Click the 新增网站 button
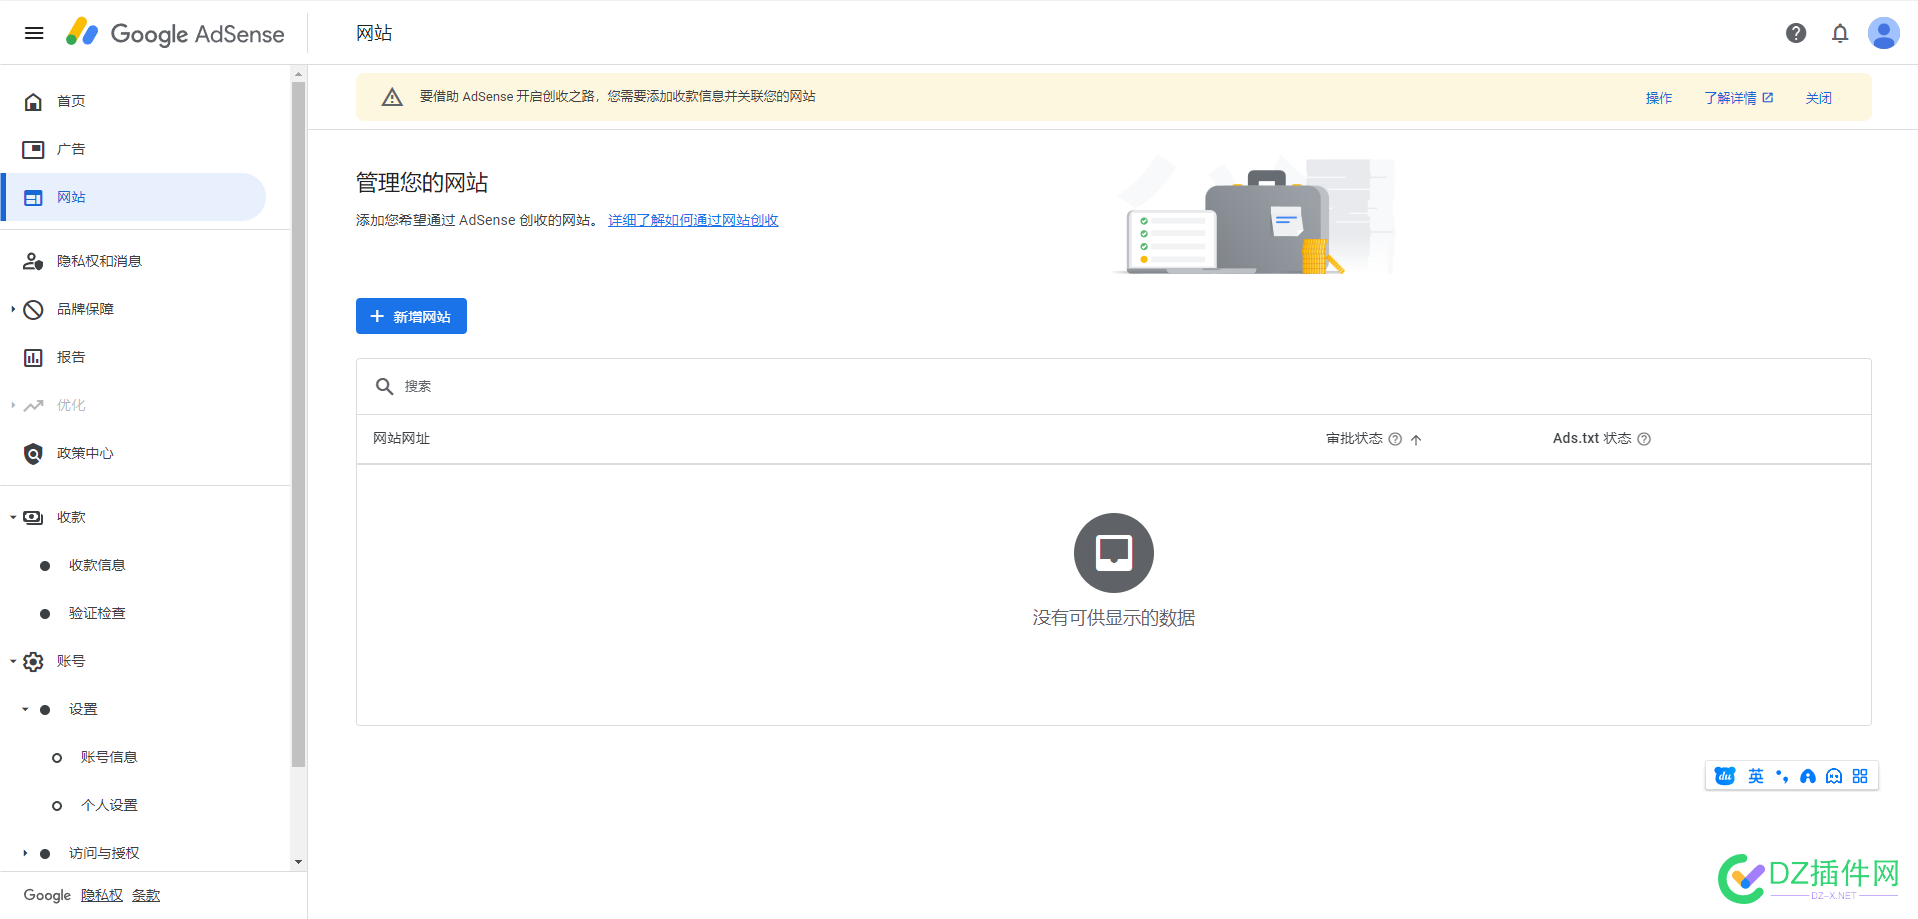1918x919 pixels. 411,316
